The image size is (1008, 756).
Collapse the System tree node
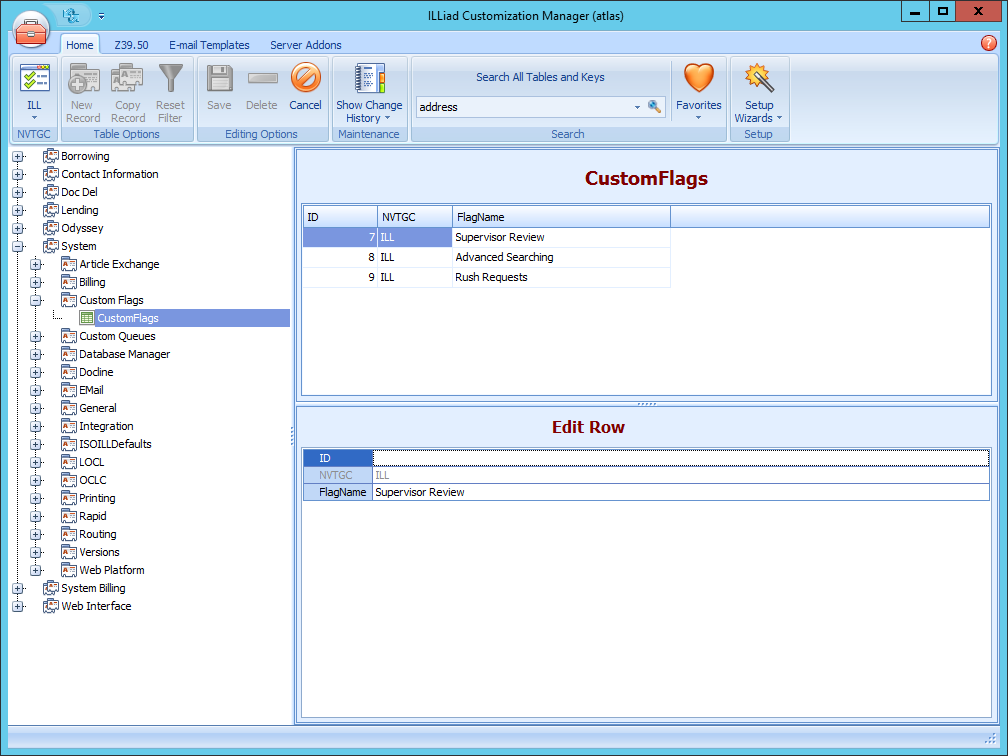click(x=18, y=245)
